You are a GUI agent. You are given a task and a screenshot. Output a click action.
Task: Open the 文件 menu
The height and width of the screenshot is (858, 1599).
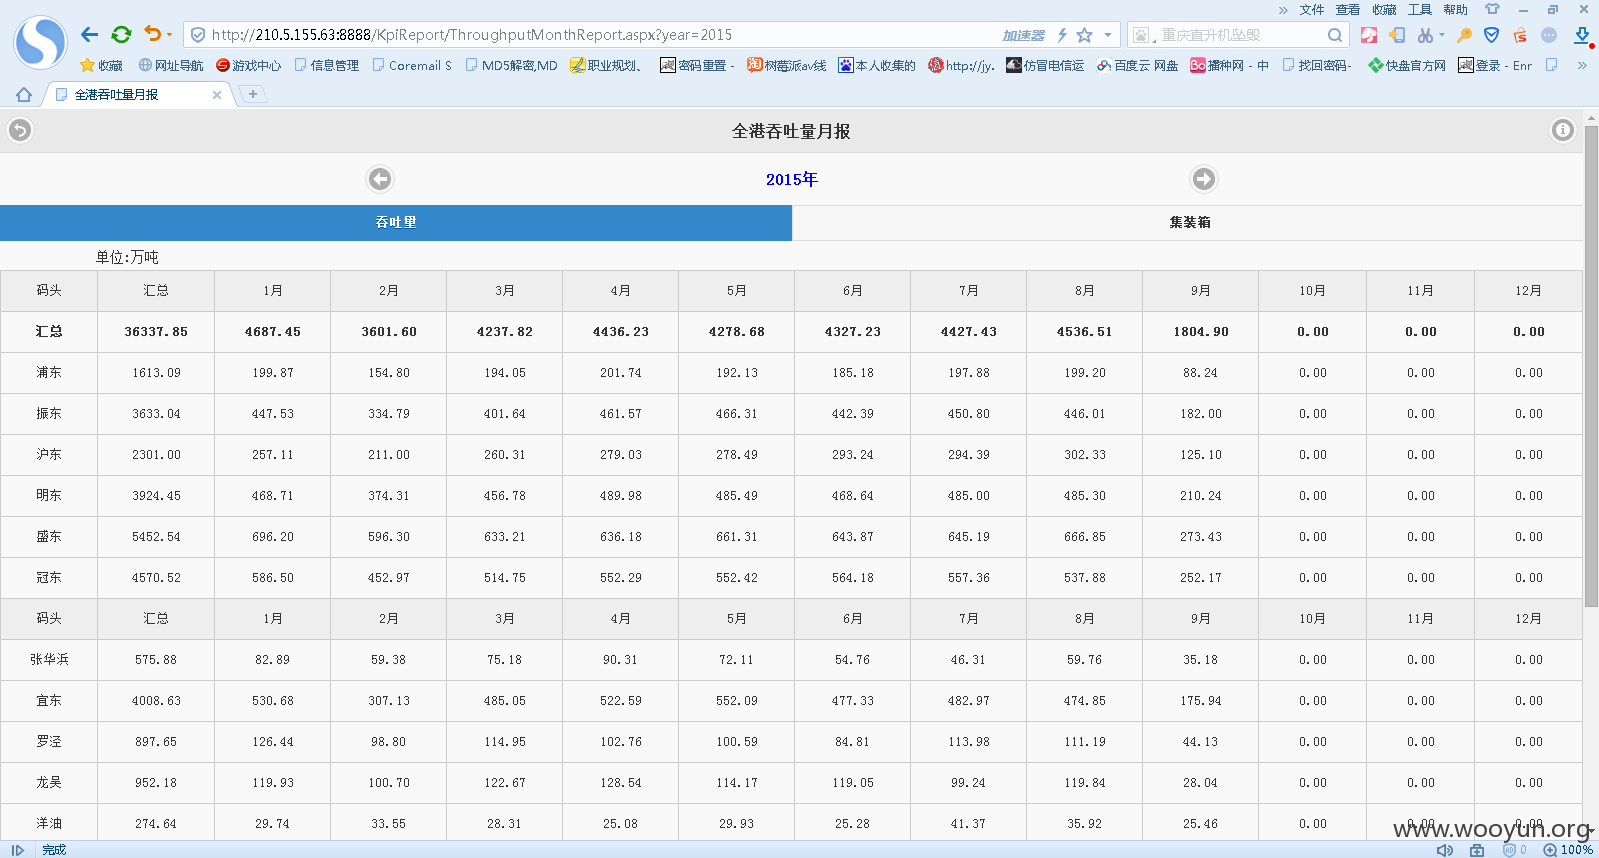point(1312,10)
